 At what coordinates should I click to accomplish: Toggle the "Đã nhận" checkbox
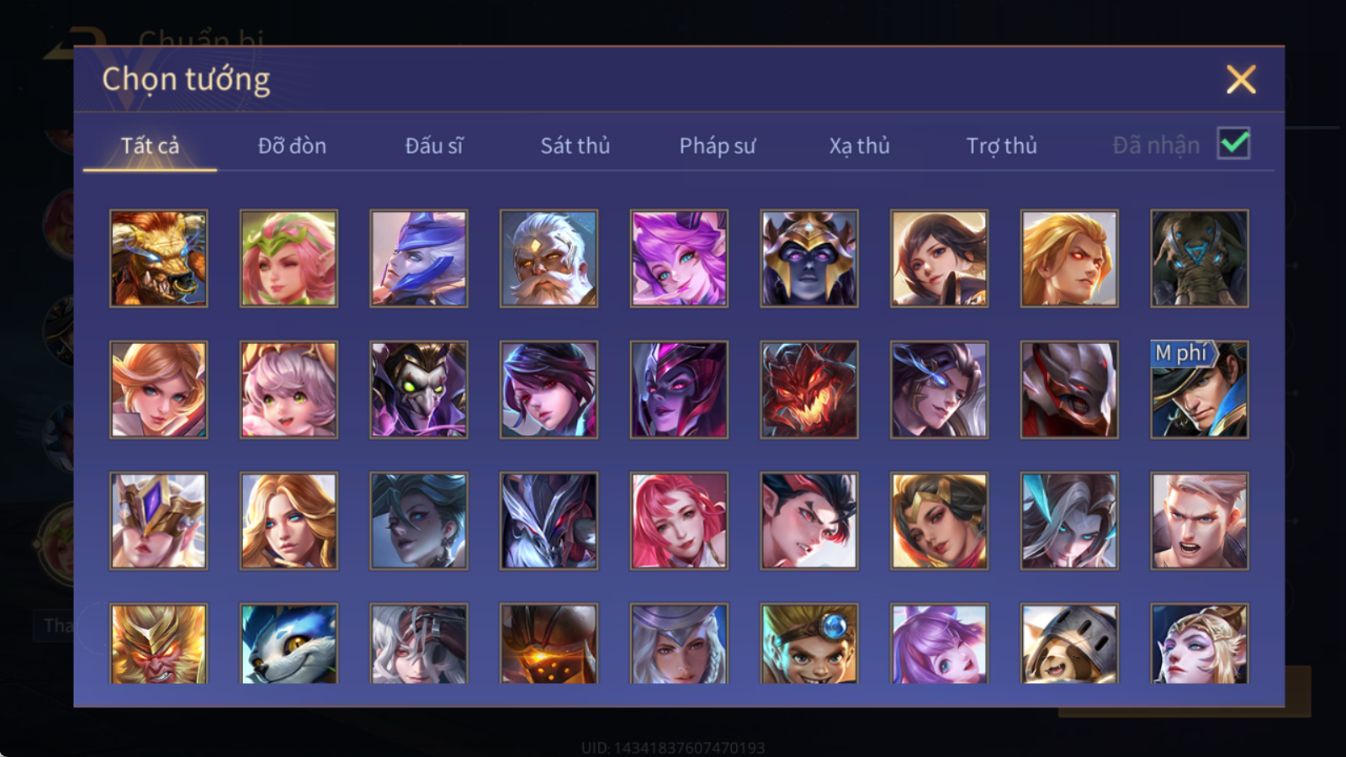tap(1234, 144)
